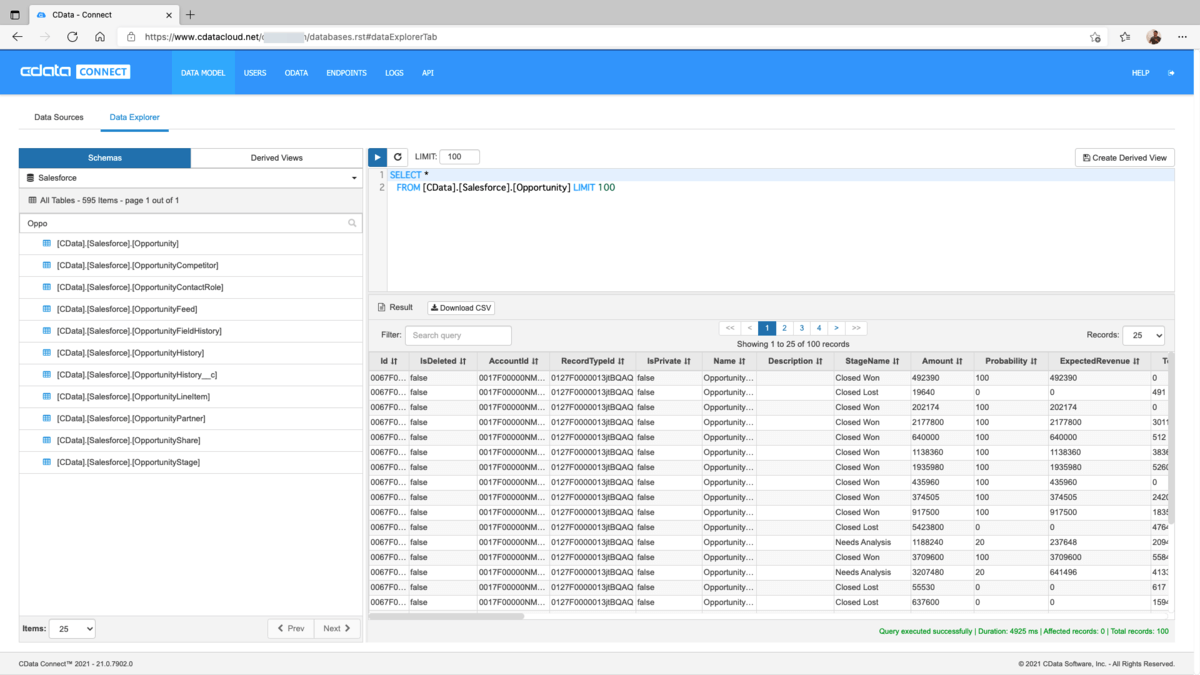
Task: Download results as CSV
Action: [x=461, y=308]
